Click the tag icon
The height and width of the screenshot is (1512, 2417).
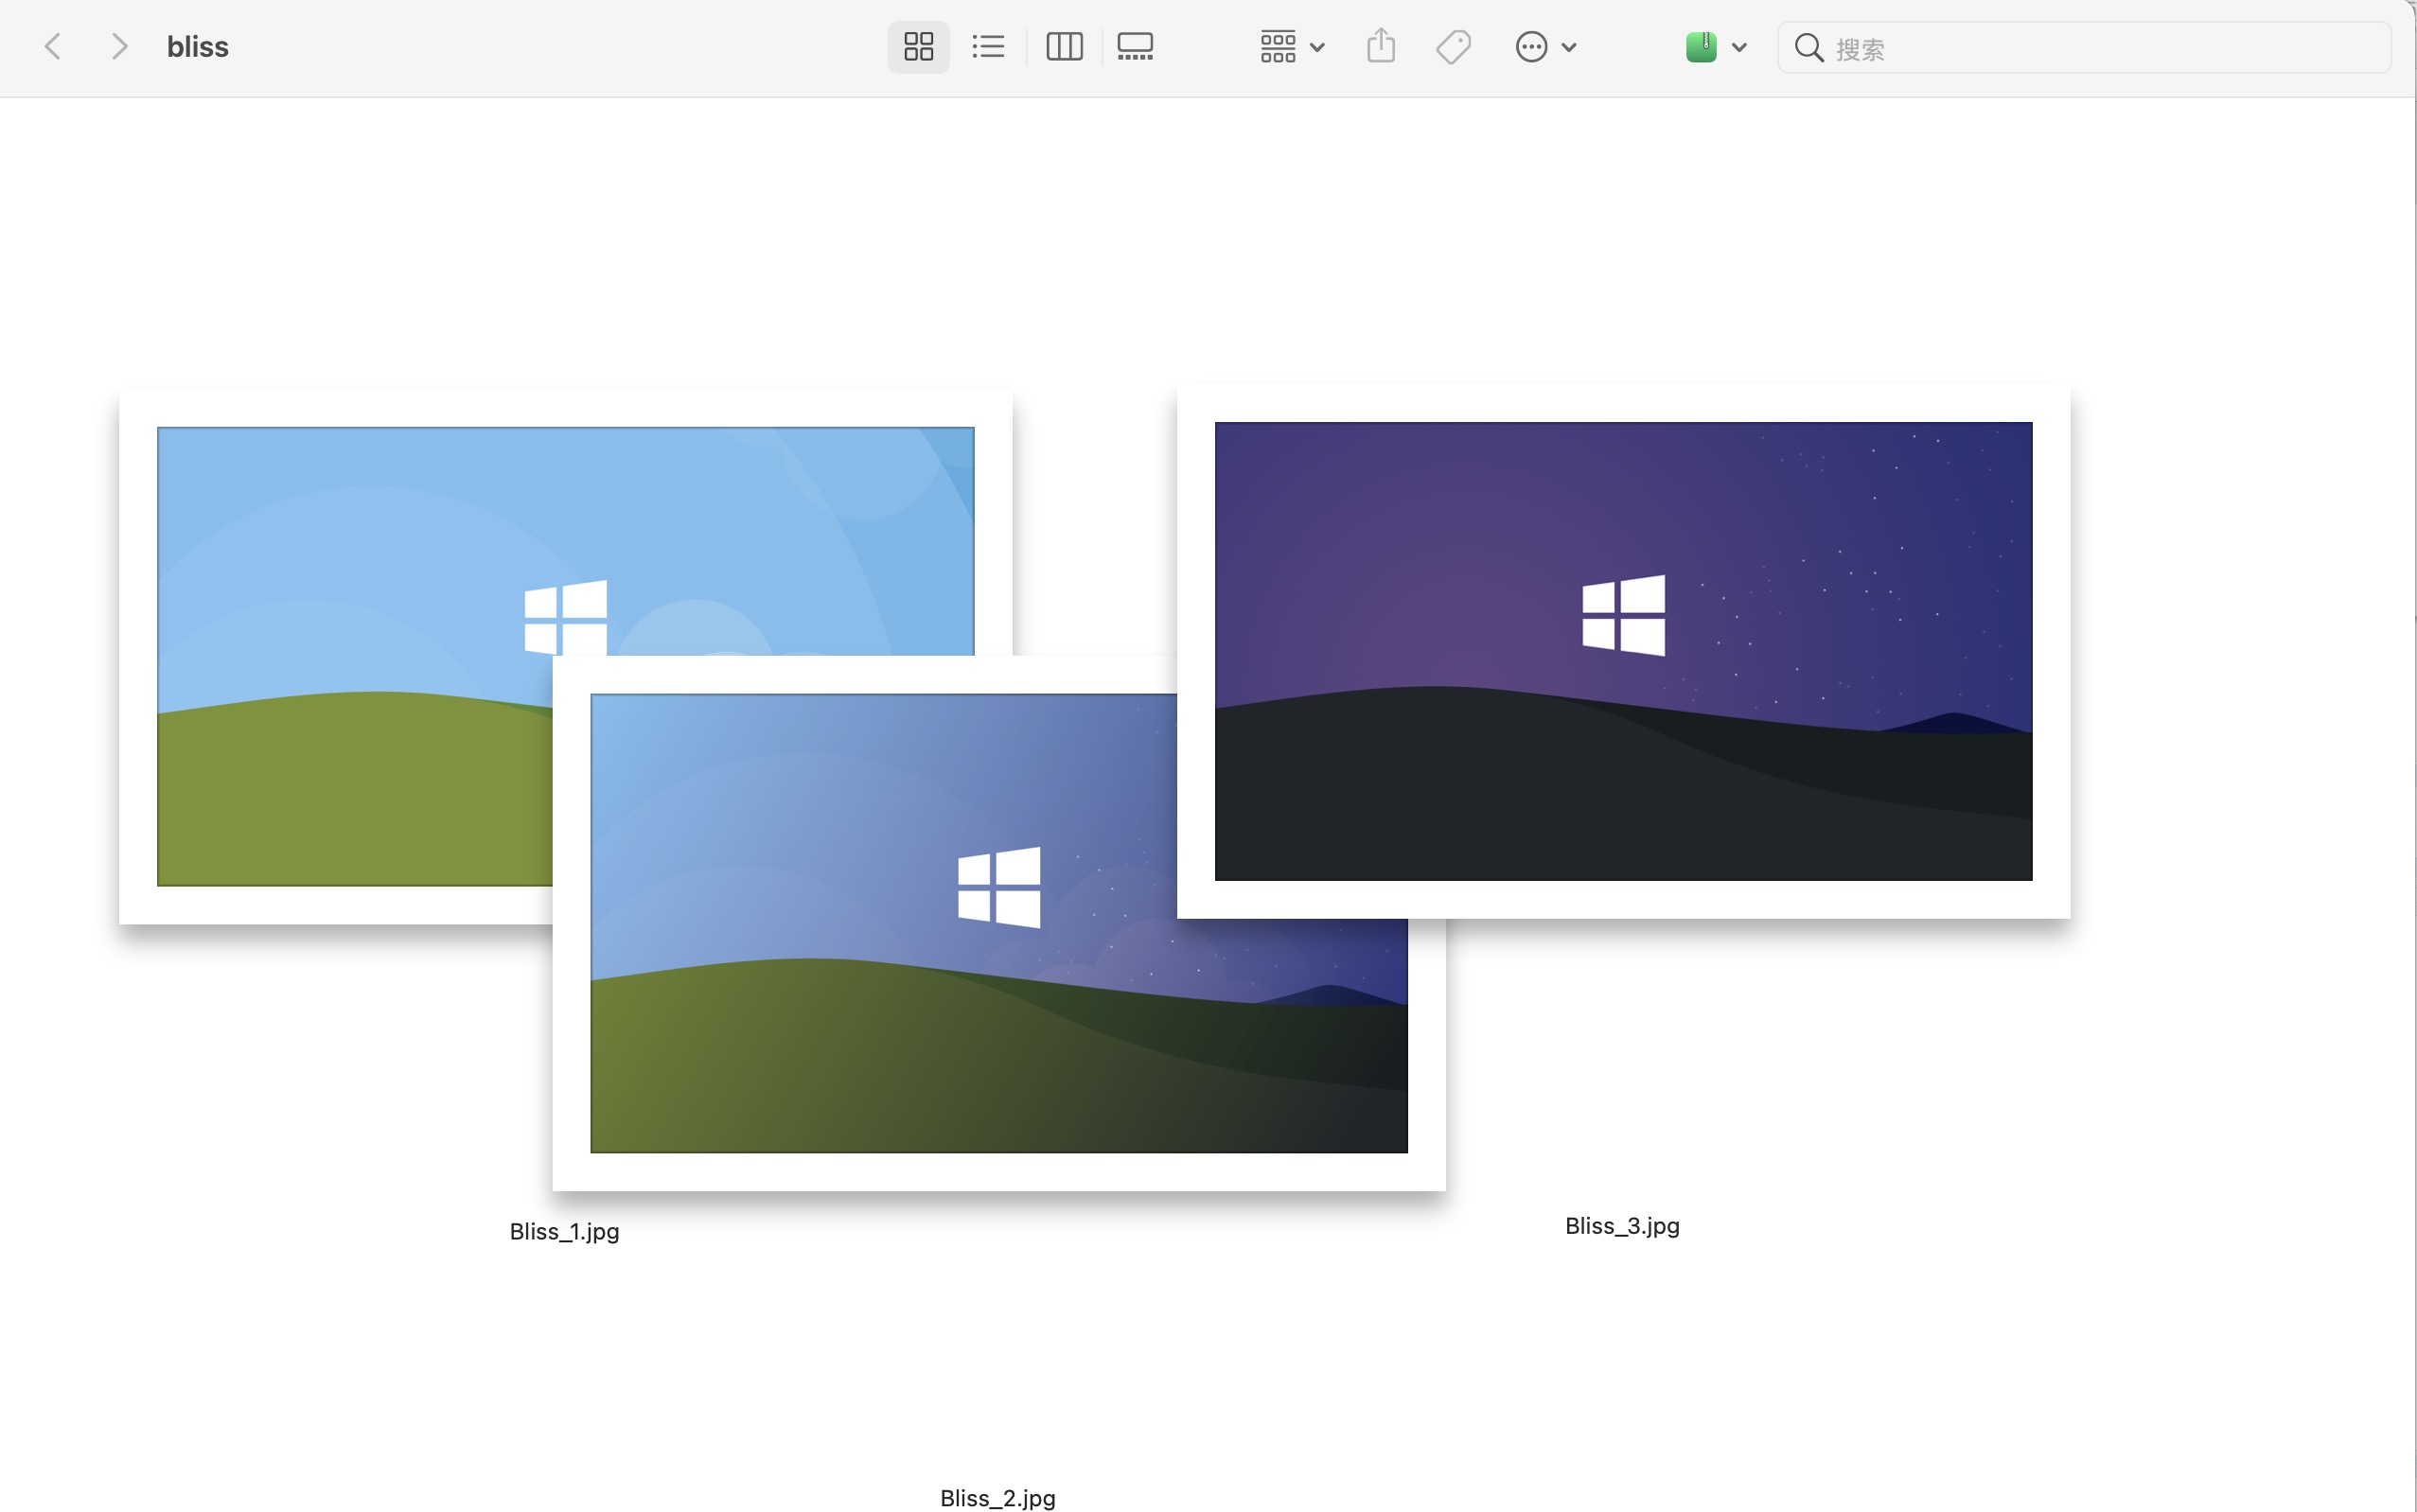pyautogui.click(x=1453, y=47)
